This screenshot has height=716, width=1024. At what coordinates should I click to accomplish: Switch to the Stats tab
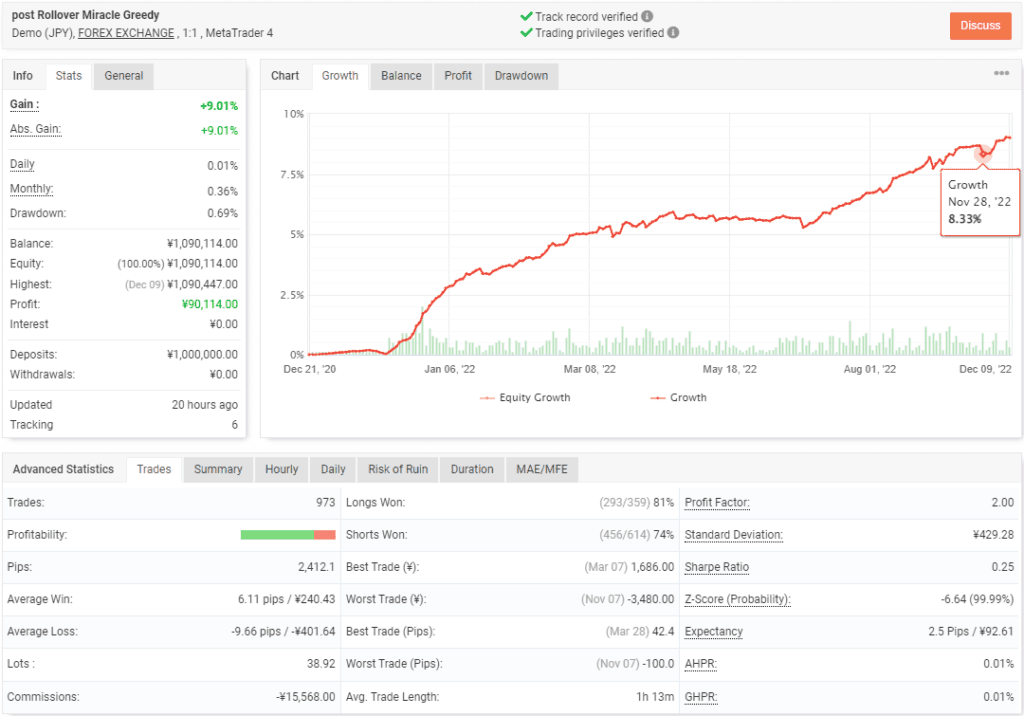tap(68, 75)
